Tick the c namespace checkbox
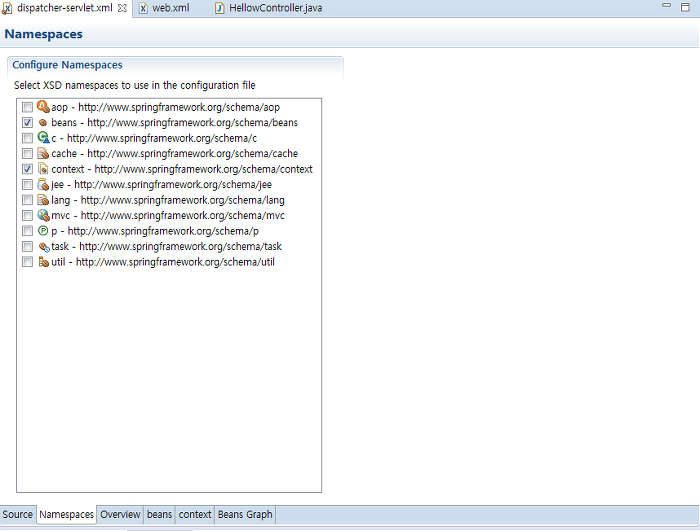The height and width of the screenshot is (531, 700). [x=28, y=138]
